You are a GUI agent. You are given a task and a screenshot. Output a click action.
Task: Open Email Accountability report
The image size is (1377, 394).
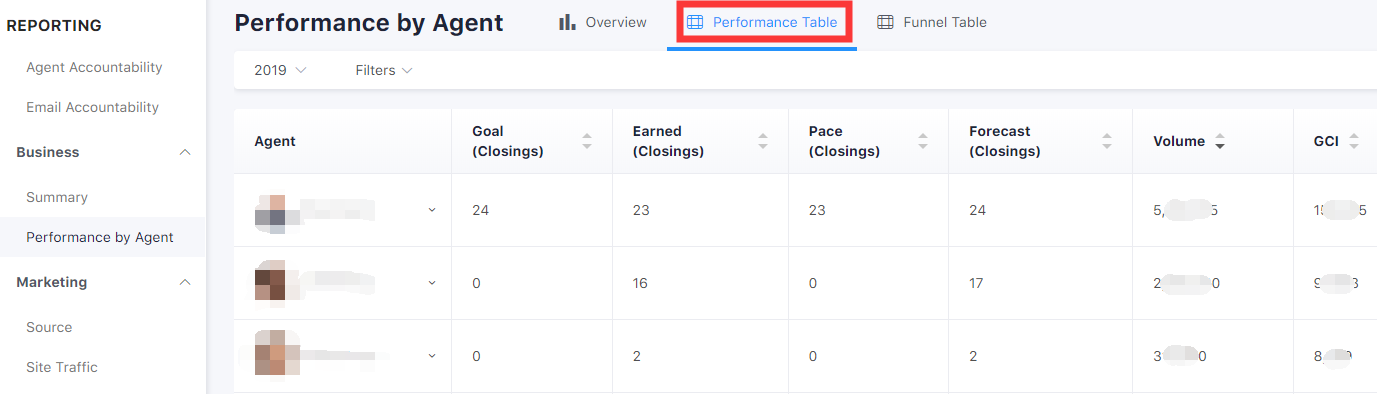(x=92, y=107)
